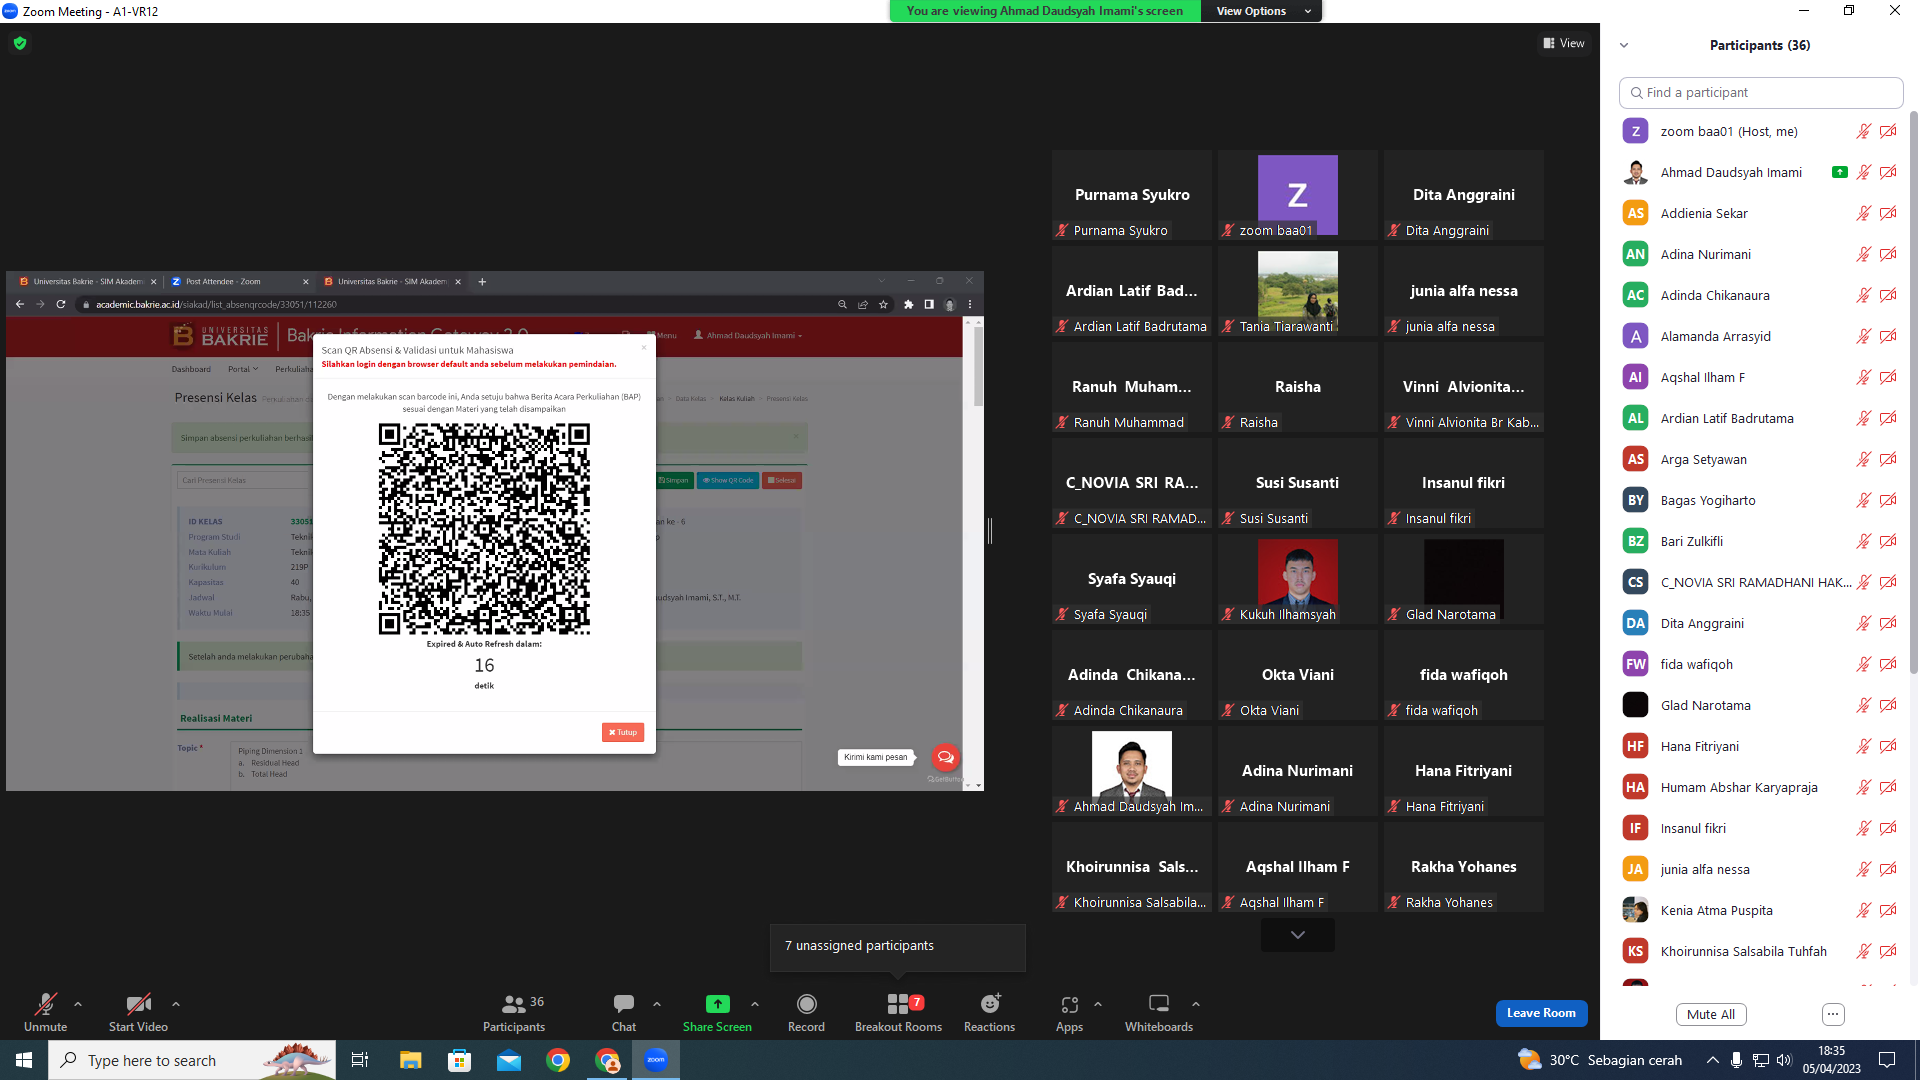
Task: Open the View Options dropdown
Action: click(1261, 11)
